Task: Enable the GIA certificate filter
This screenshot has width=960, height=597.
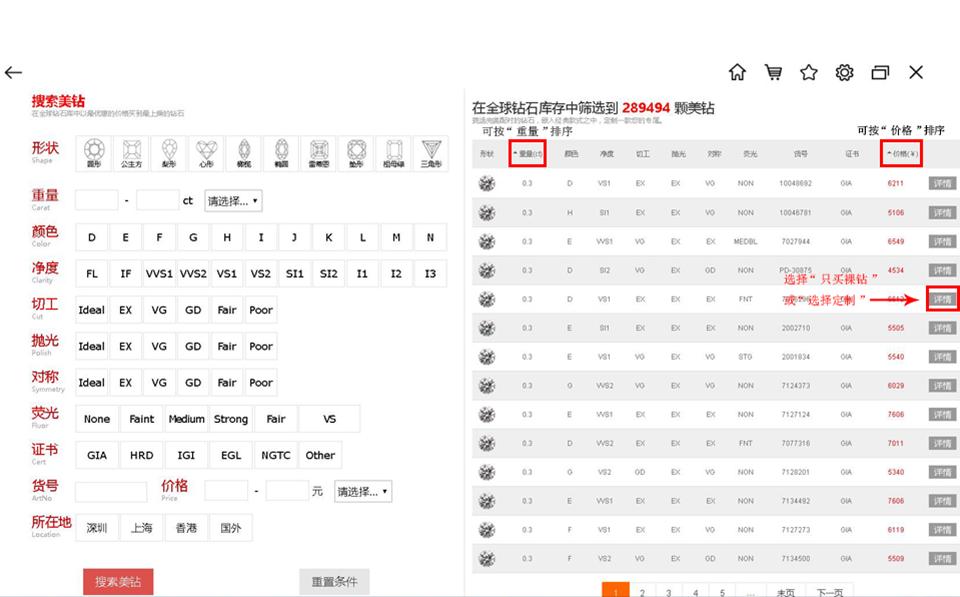Action: click(96, 455)
